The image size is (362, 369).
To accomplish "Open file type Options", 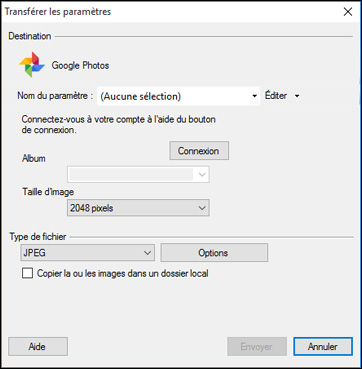I will (x=214, y=253).
